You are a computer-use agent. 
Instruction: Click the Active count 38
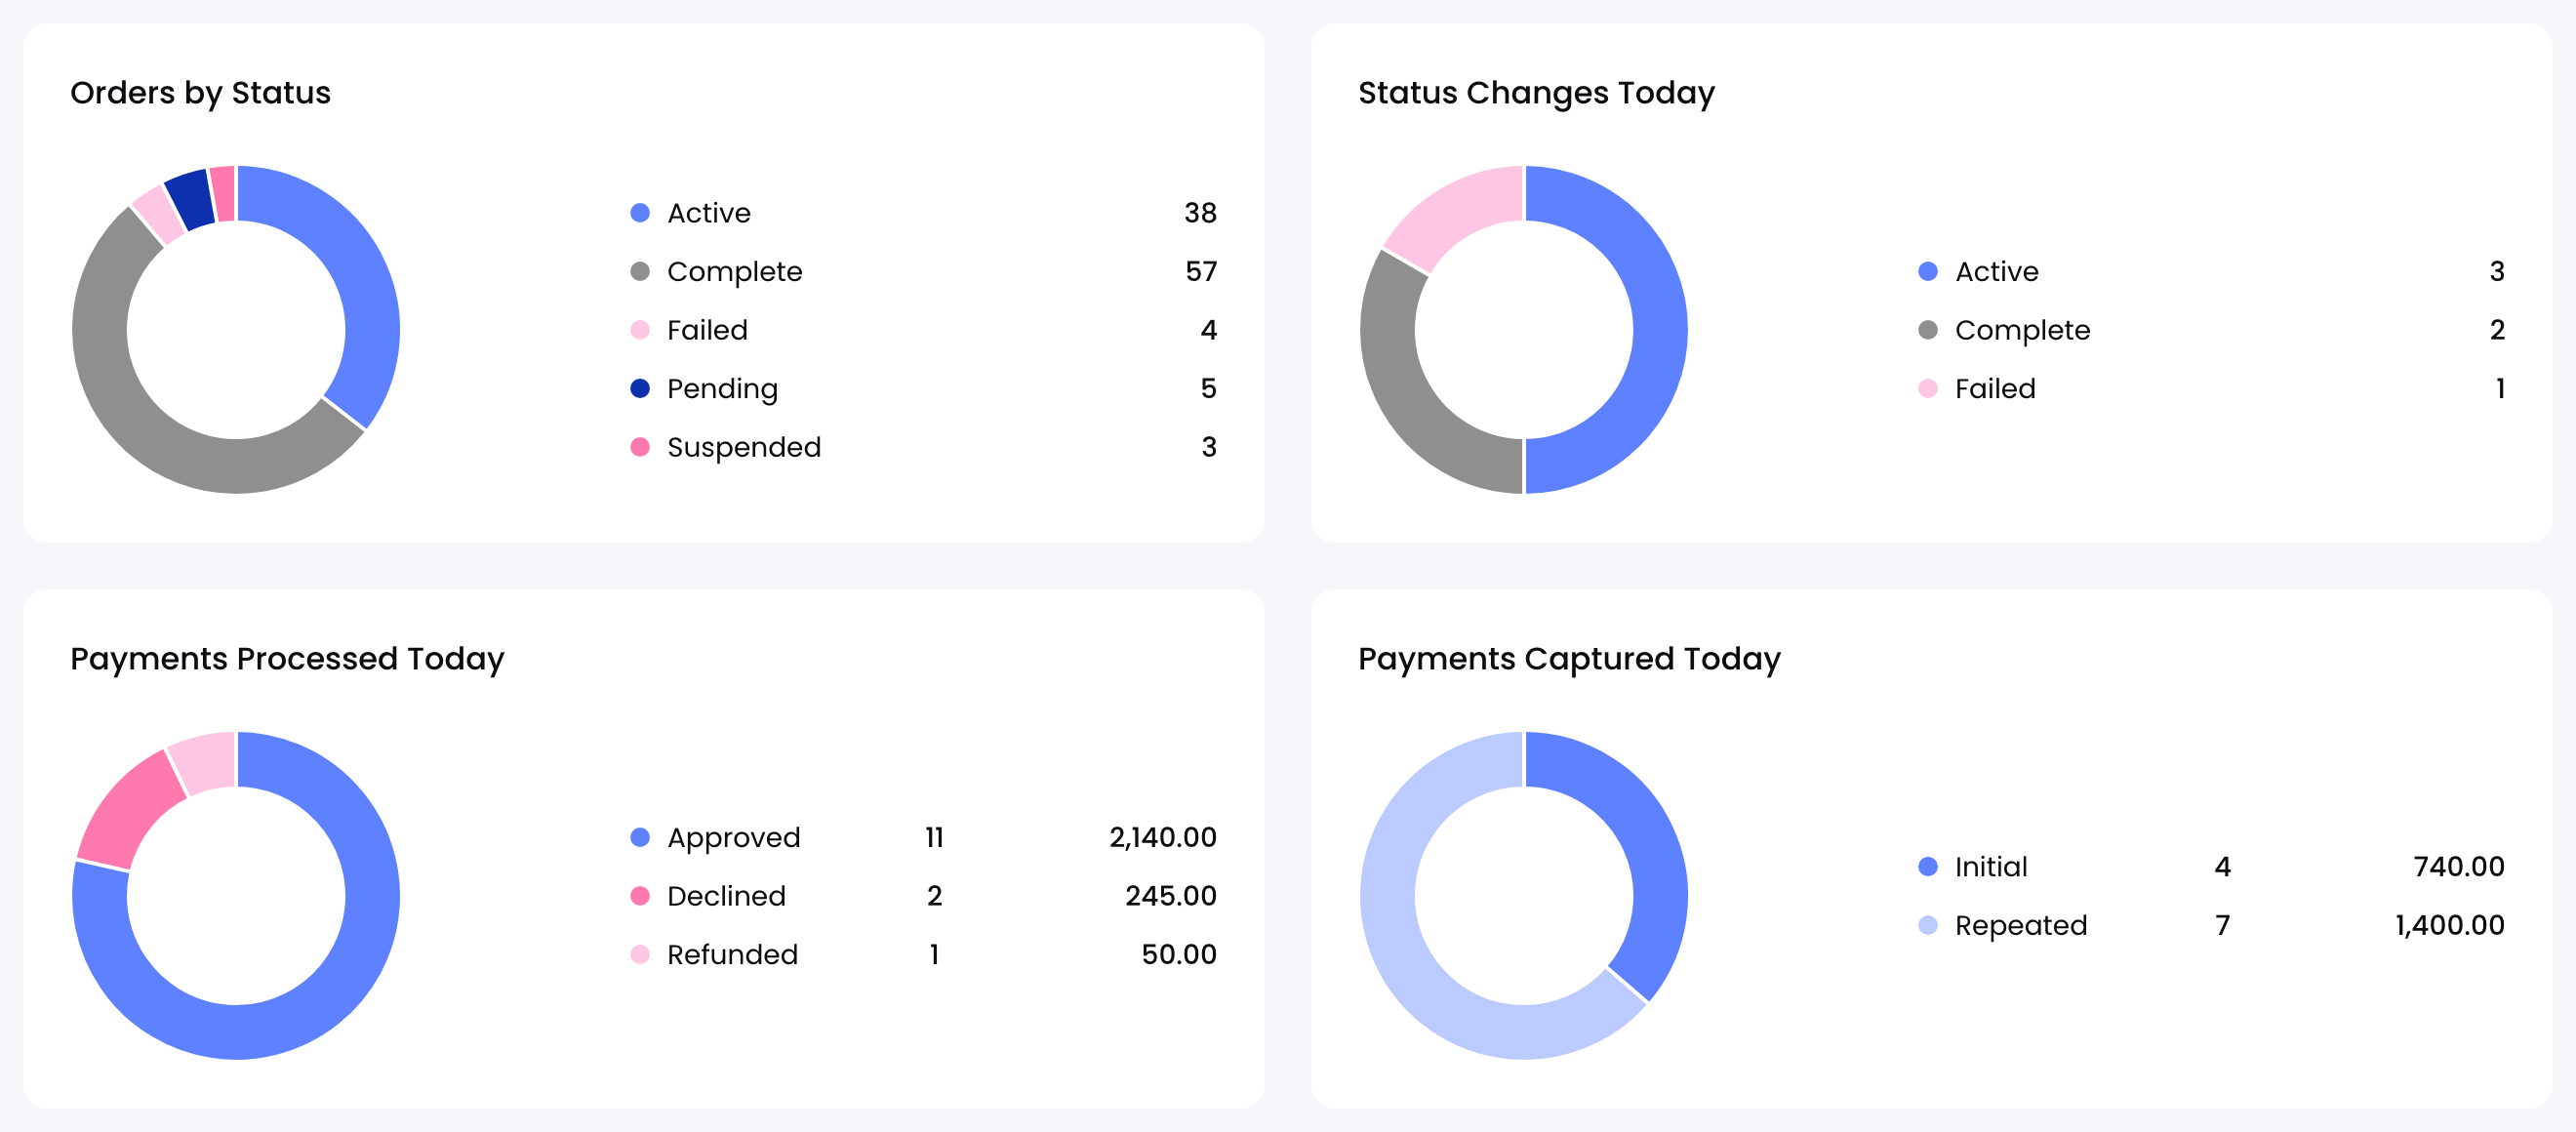pyautogui.click(x=1201, y=213)
